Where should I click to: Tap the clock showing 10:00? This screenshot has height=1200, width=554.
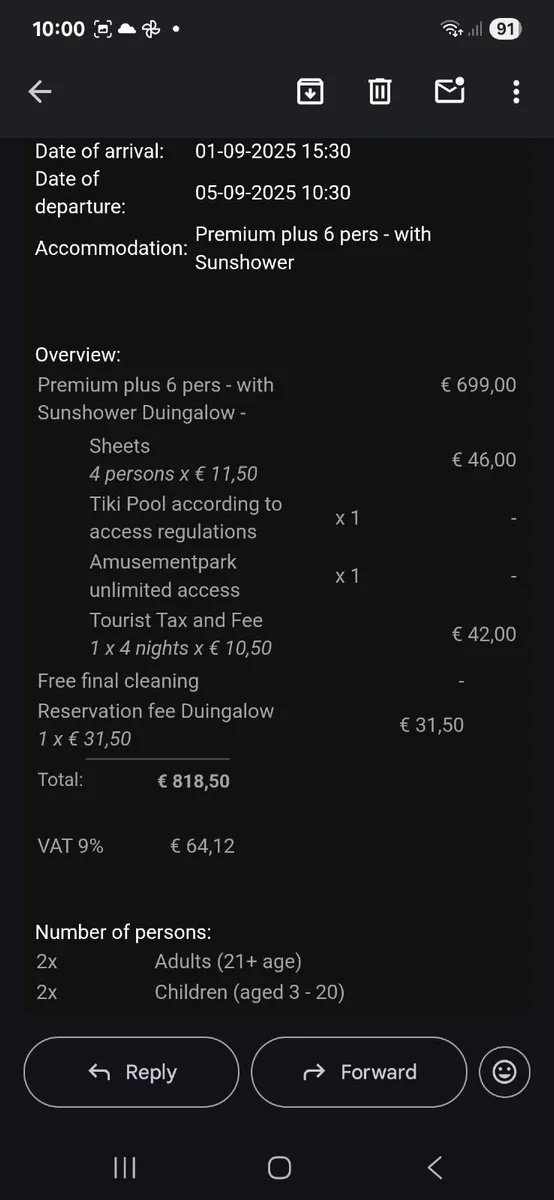tap(59, 29)
